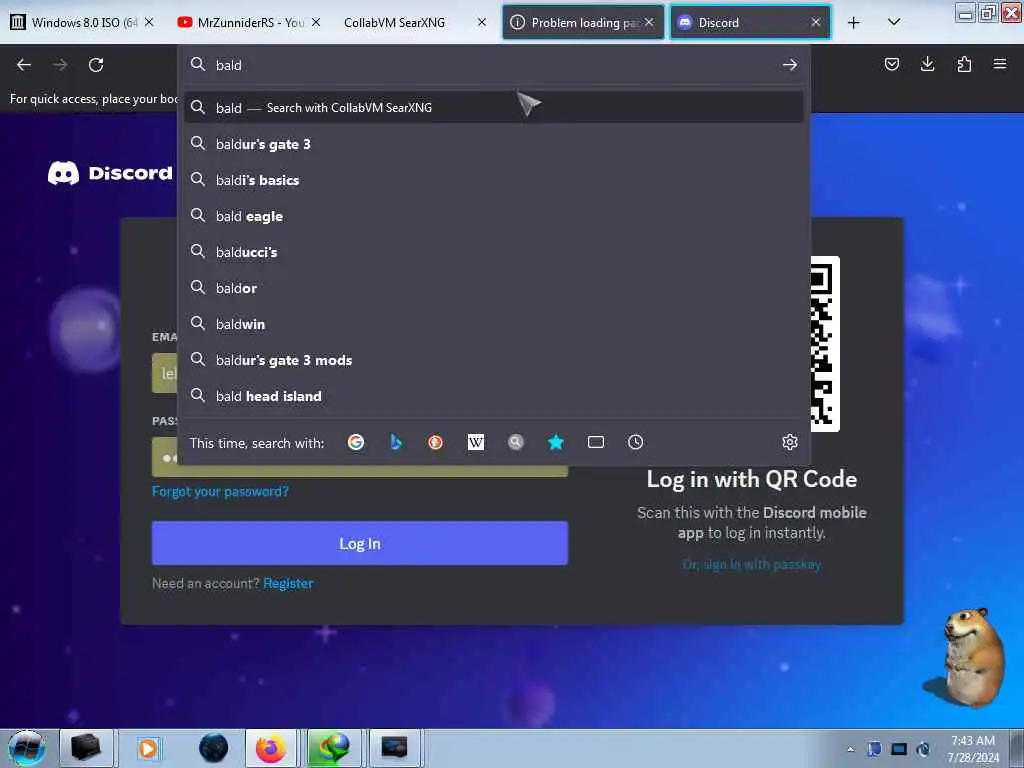
Task: Search this time with DuckDuckGo icon
Action: (x=436, y=443)
